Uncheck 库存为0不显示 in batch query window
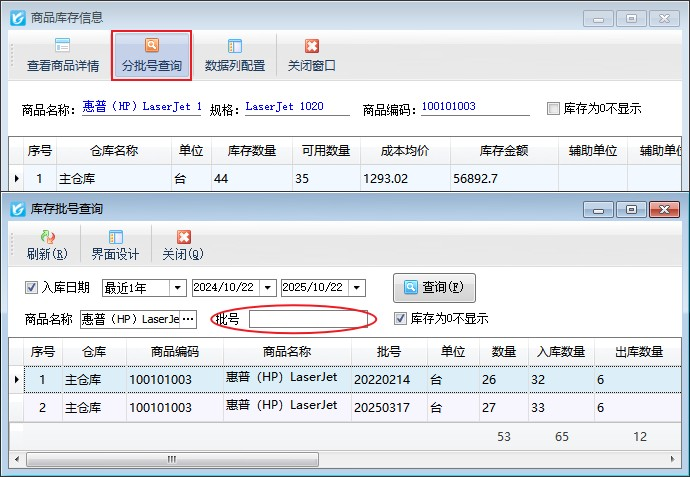 [x=401, y=319]
